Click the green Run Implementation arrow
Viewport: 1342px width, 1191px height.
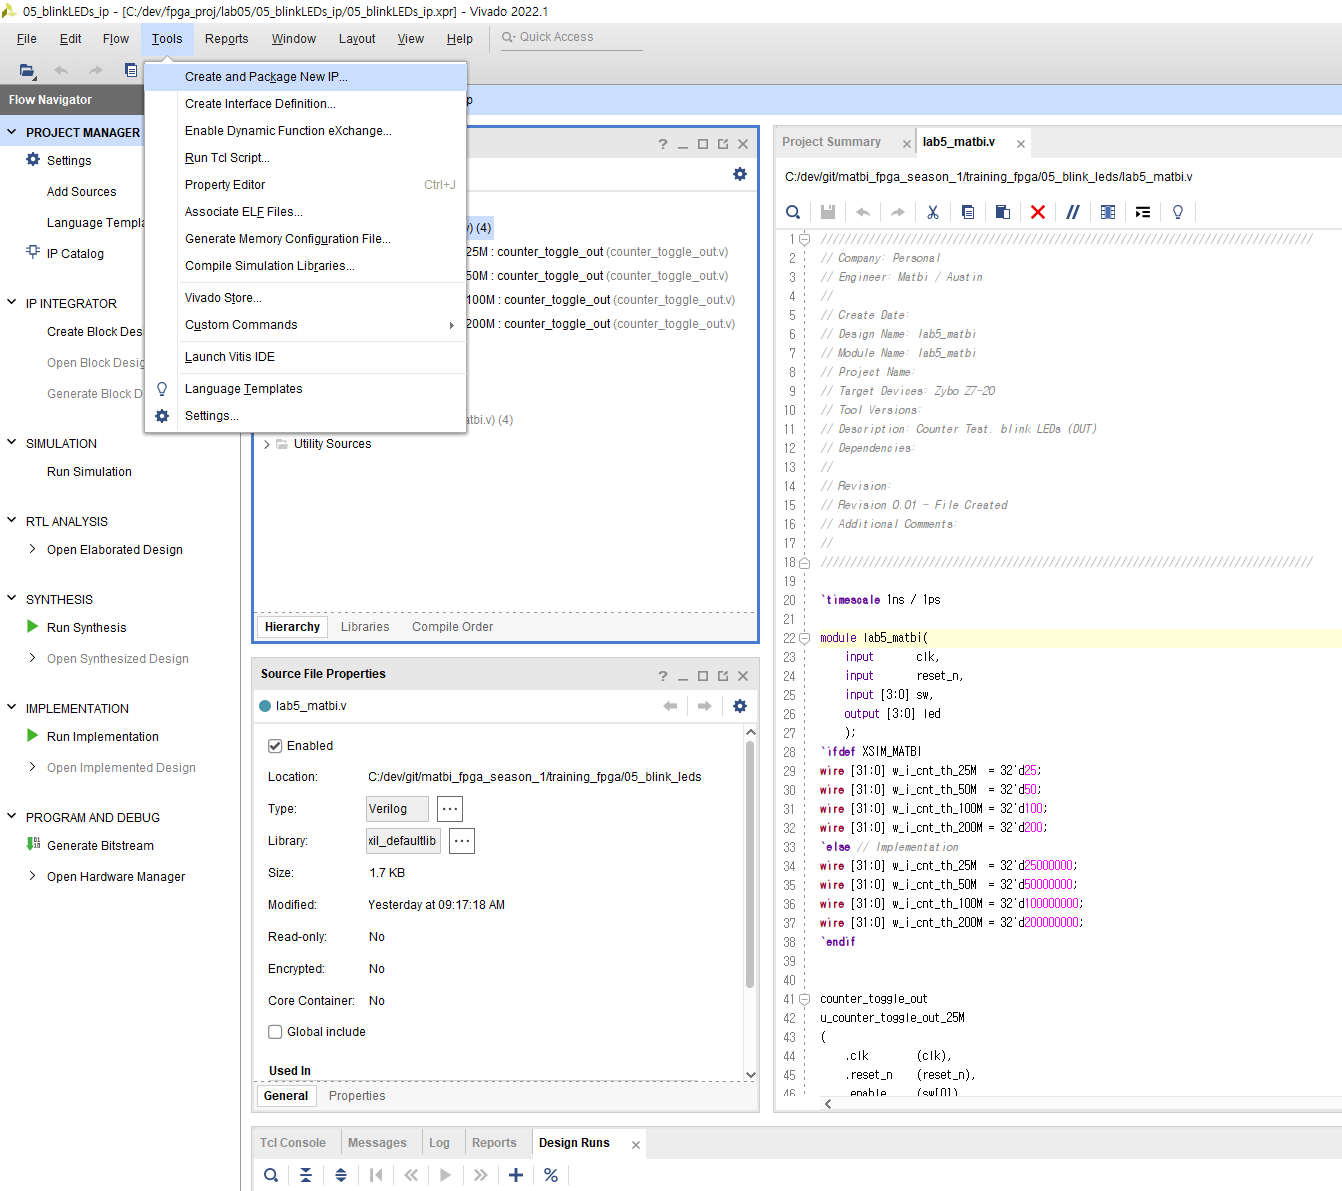pyautogui.click(x=33, y=736)
